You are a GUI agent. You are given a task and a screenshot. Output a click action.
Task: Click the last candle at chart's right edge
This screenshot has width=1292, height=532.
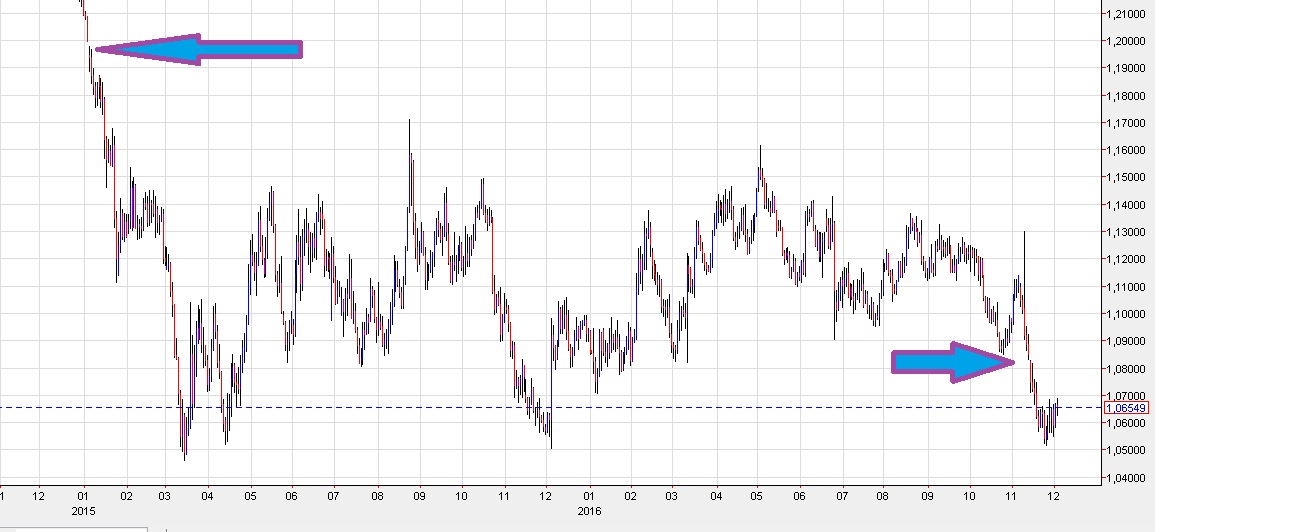point(1057,412)
